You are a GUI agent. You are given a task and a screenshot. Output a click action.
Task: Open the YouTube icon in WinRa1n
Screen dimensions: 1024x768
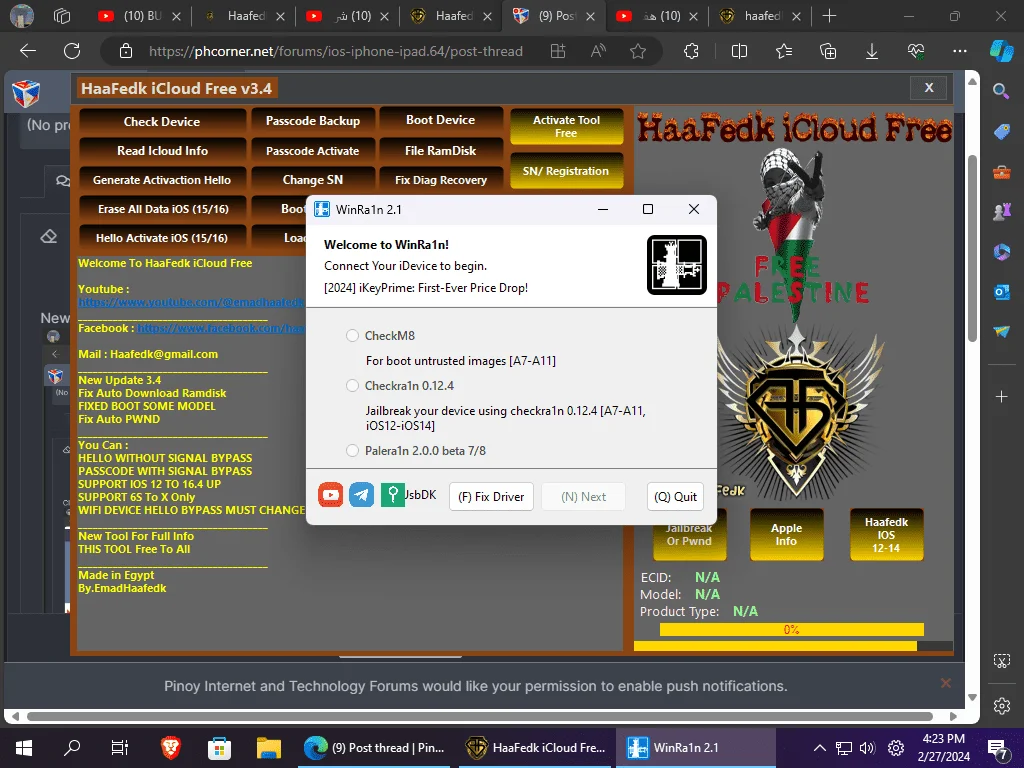330,495
